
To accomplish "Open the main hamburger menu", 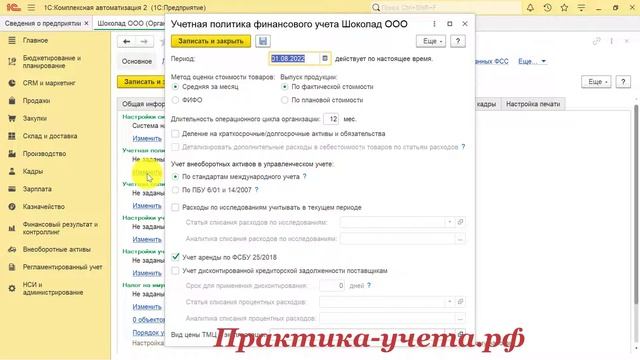I will point(31,7).
